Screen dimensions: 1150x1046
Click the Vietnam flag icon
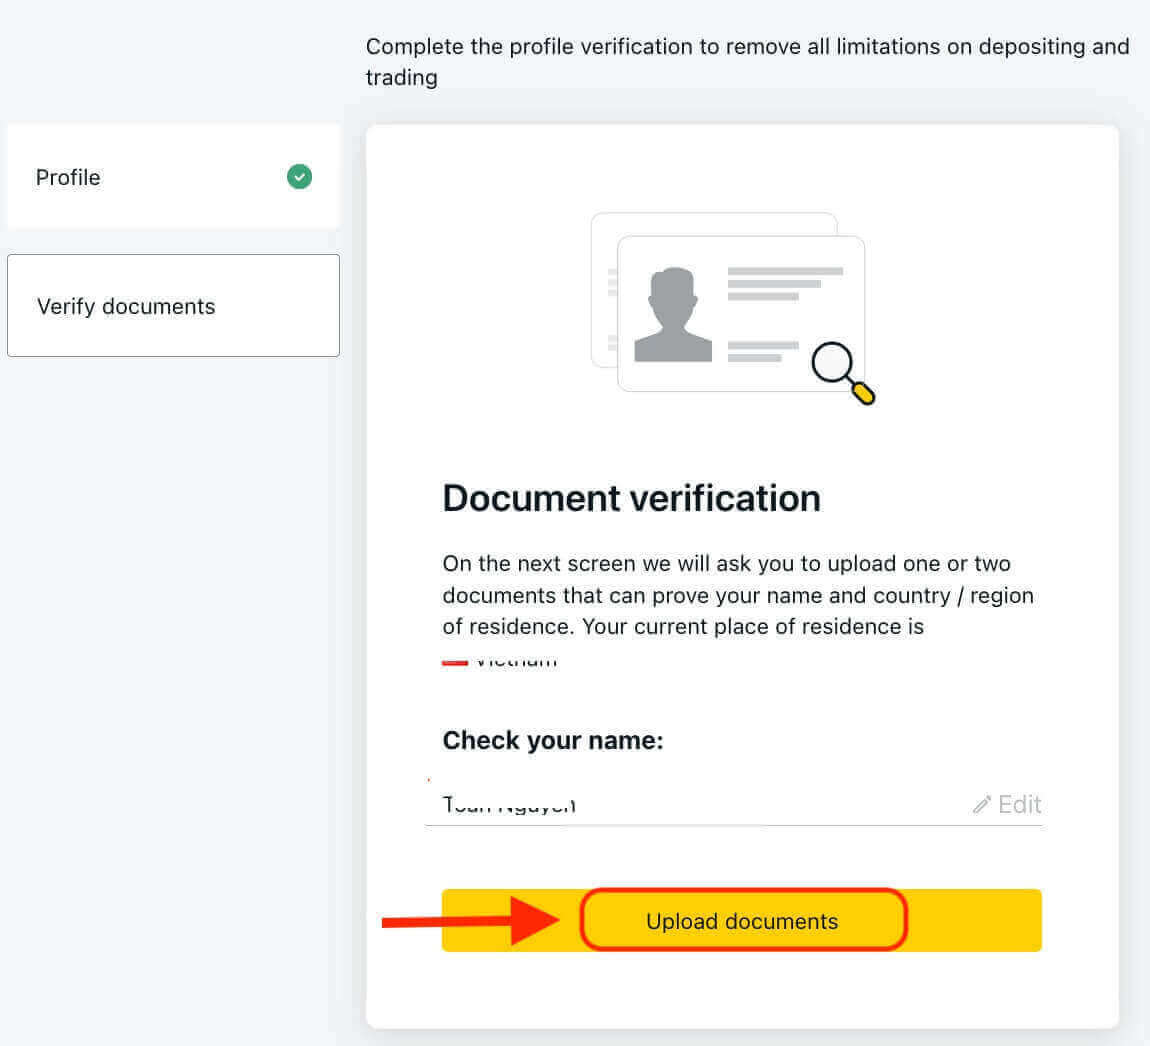coord(455,661)
